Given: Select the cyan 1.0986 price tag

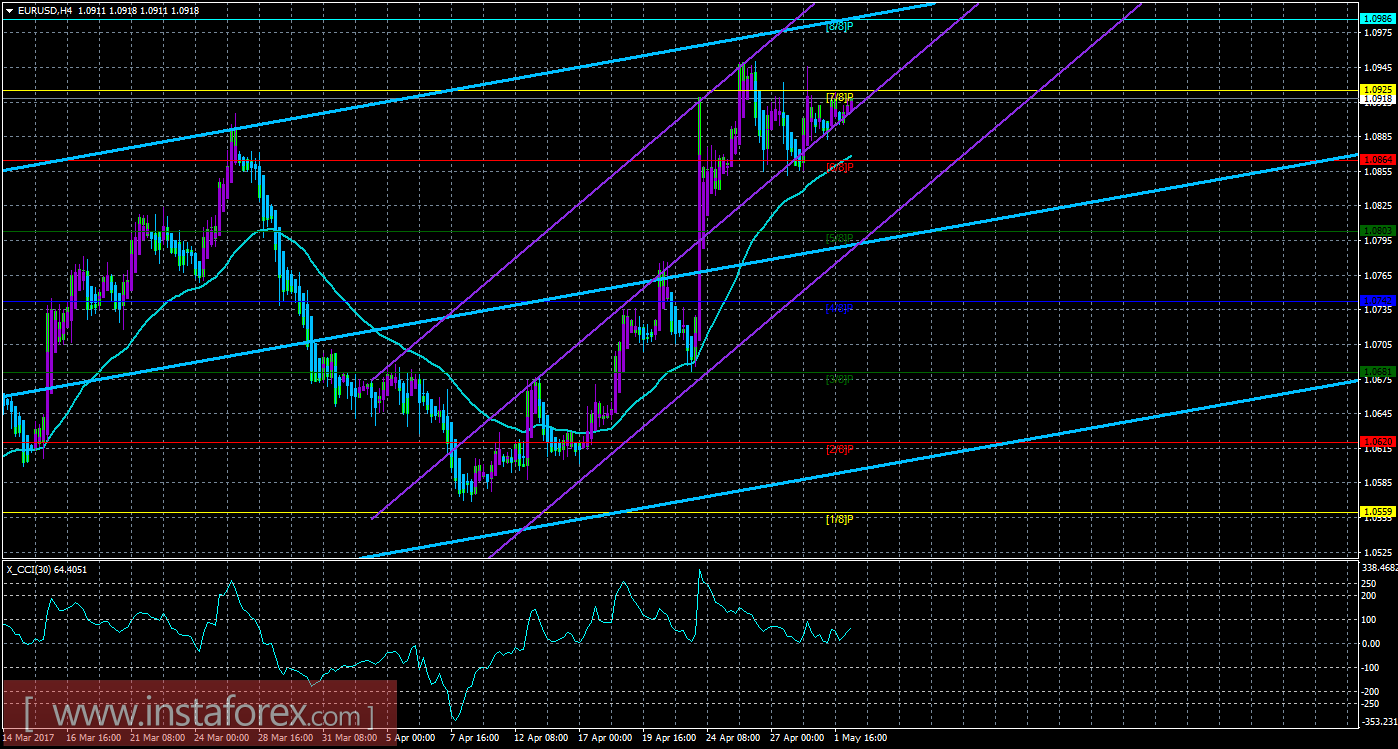Looking at the screenshot, I should point(1376,18).
